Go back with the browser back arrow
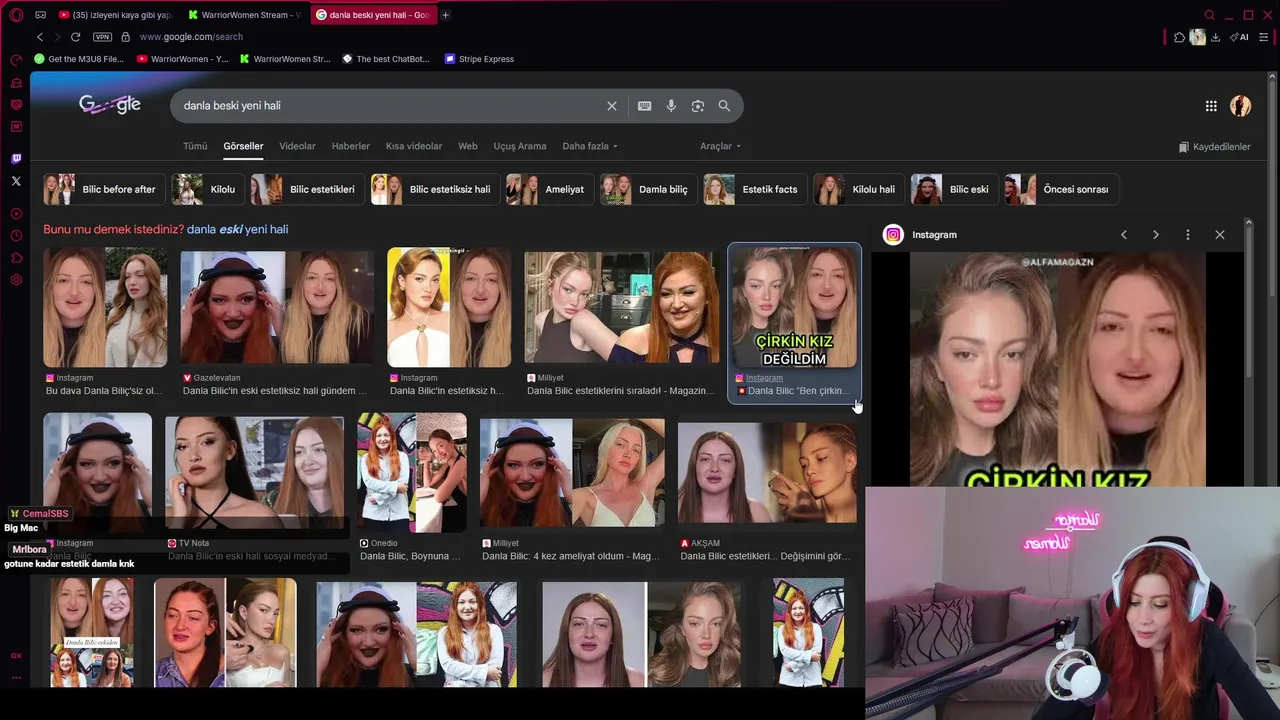The width and height of the screenshot is (1280, 720). tap(40, 37)
